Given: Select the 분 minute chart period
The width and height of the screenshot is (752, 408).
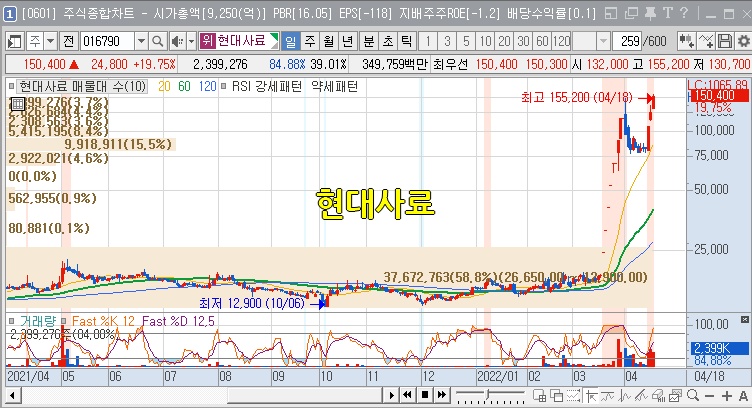Looking at the screenshot, I should click(x=368, y=41).
